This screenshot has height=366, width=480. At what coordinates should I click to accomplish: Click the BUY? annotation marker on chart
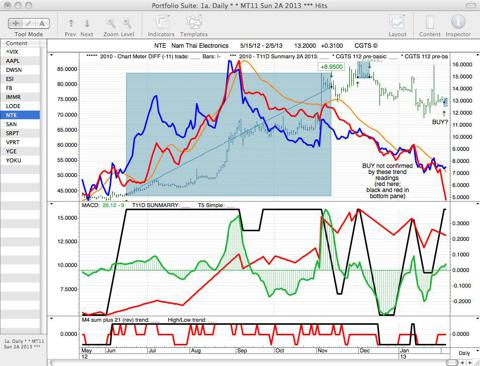tap(440, 122)
